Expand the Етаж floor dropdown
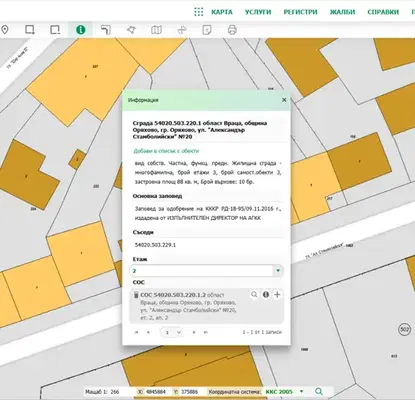Screen dimensions: 415x400 click(x=278, y=271)
